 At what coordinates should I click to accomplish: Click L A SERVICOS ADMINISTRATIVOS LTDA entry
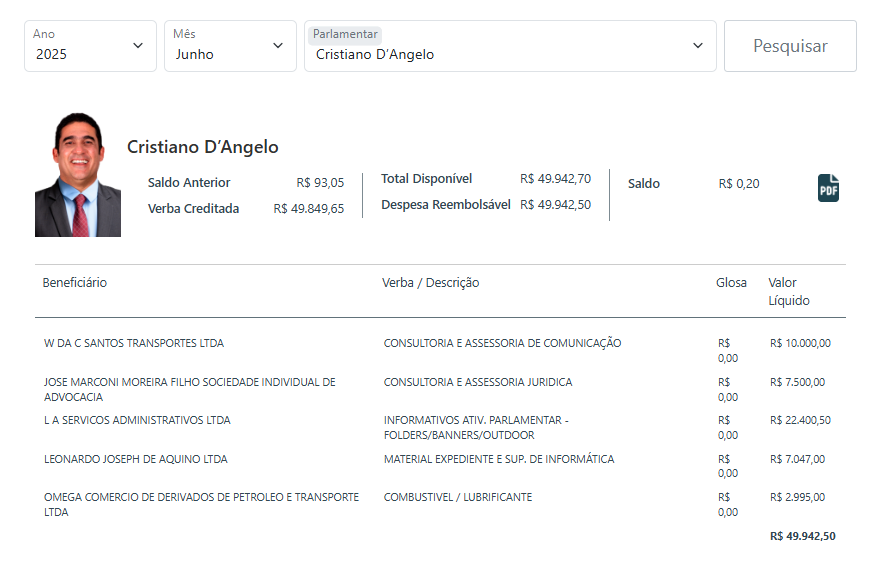(137, 420)
